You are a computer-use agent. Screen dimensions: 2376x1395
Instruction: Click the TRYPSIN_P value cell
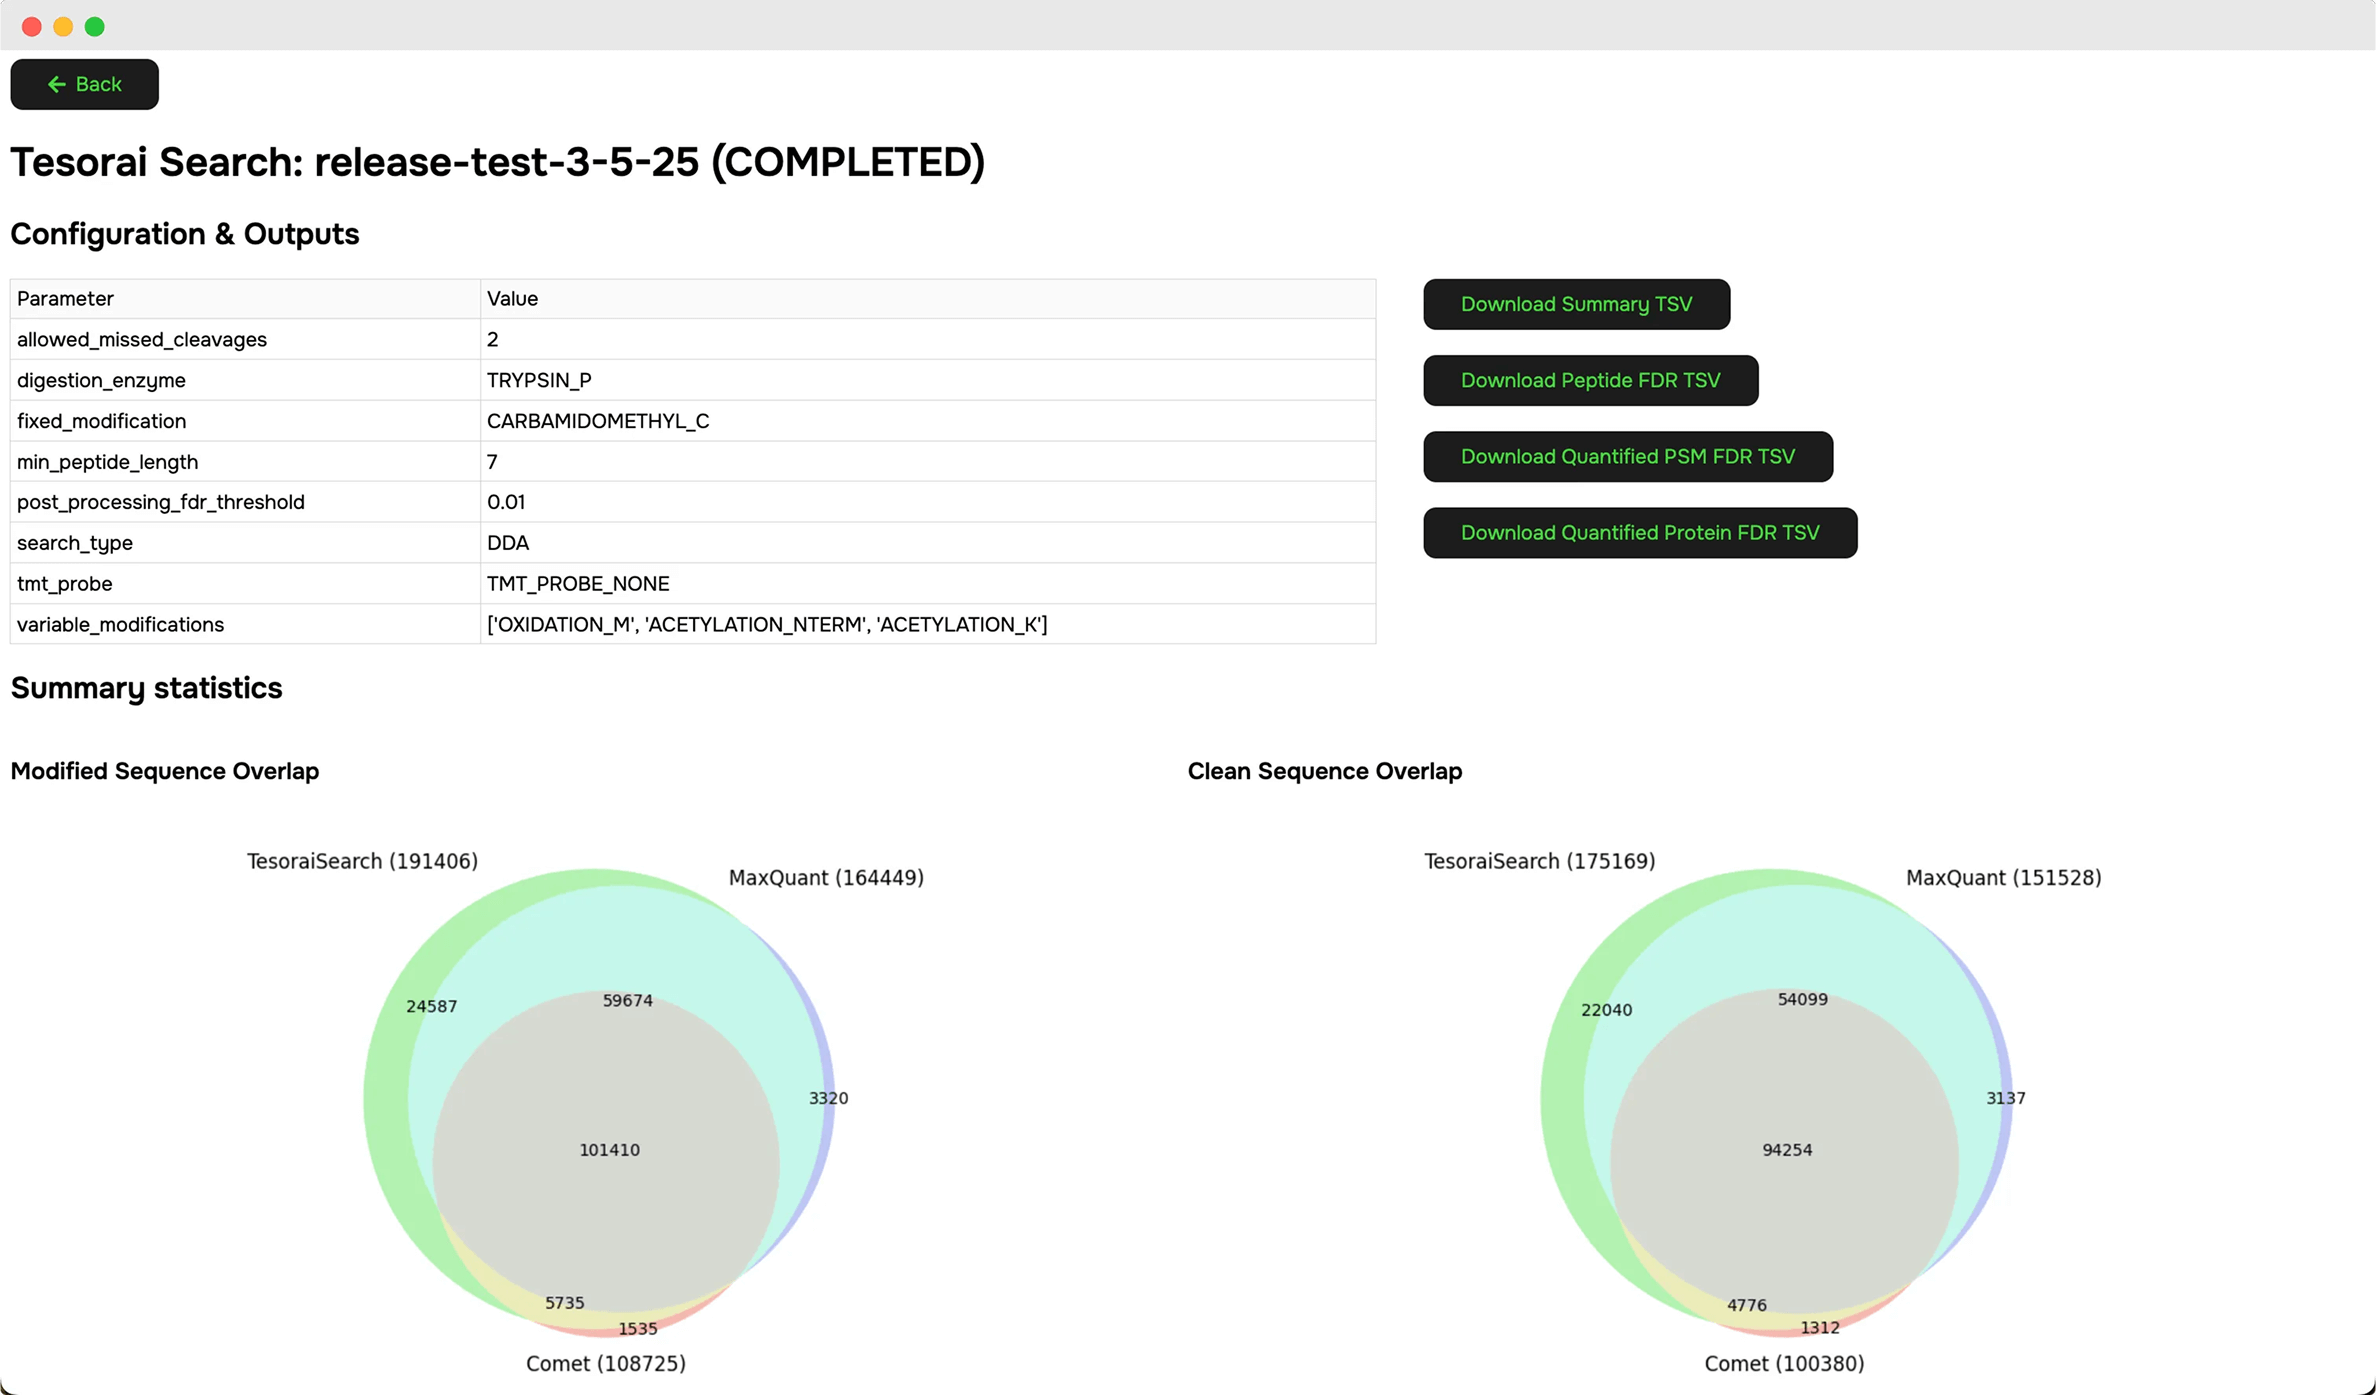(x=928, y=380)
